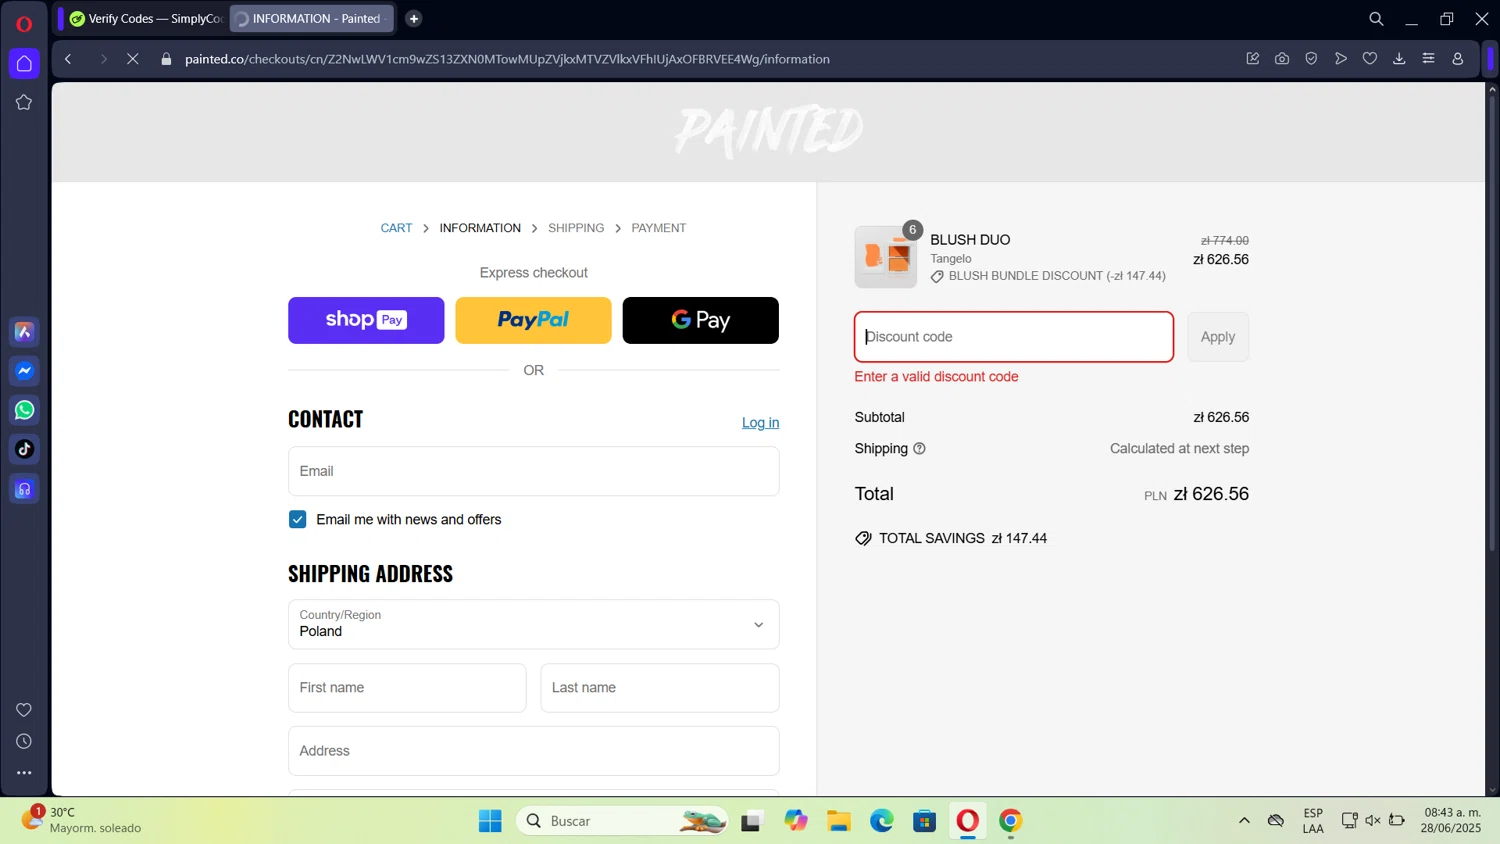Click the shipping help question mark
The height and width of the screenshot is (844, 1500).
point(919,449)
